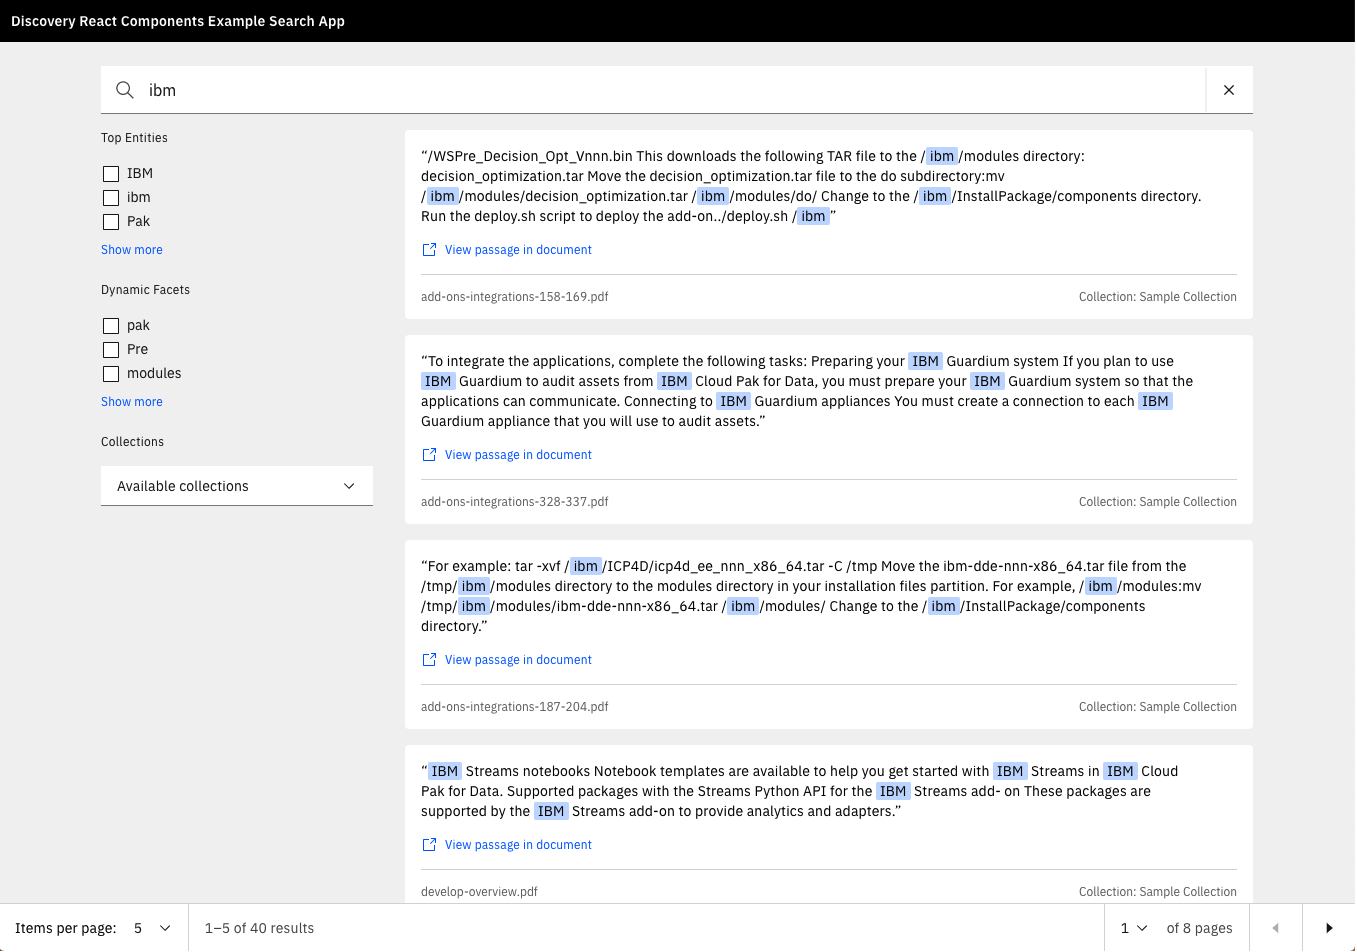The height and width of the screenshot is (952, 1357).
Task: Open the Available collections dropdown
Action: 237,486
